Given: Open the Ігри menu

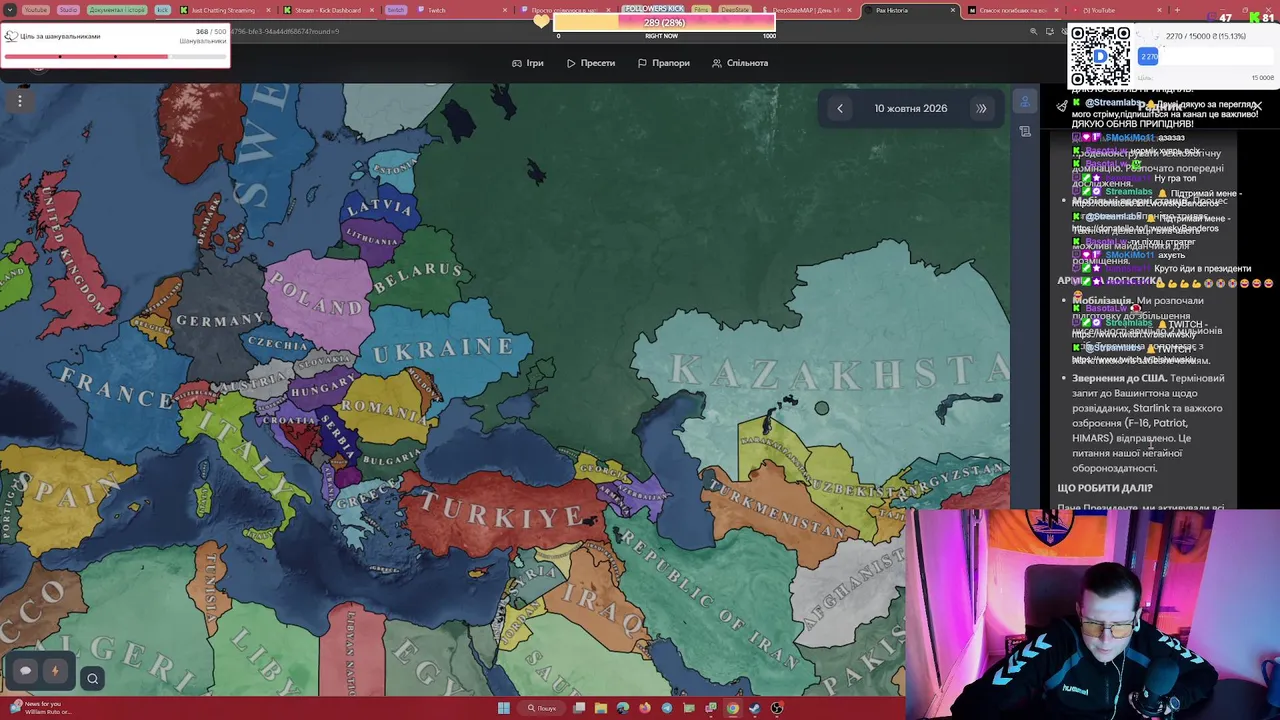Looking at the screenshot, I should pos(528,63).
